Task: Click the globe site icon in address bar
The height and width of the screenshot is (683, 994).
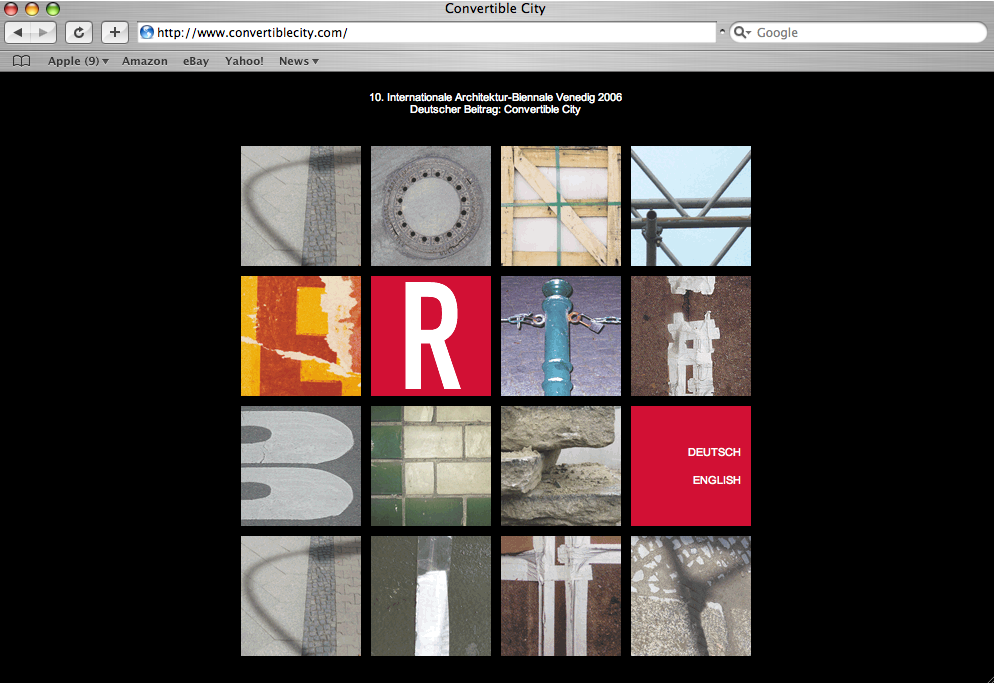Action: tap(147, 33)
